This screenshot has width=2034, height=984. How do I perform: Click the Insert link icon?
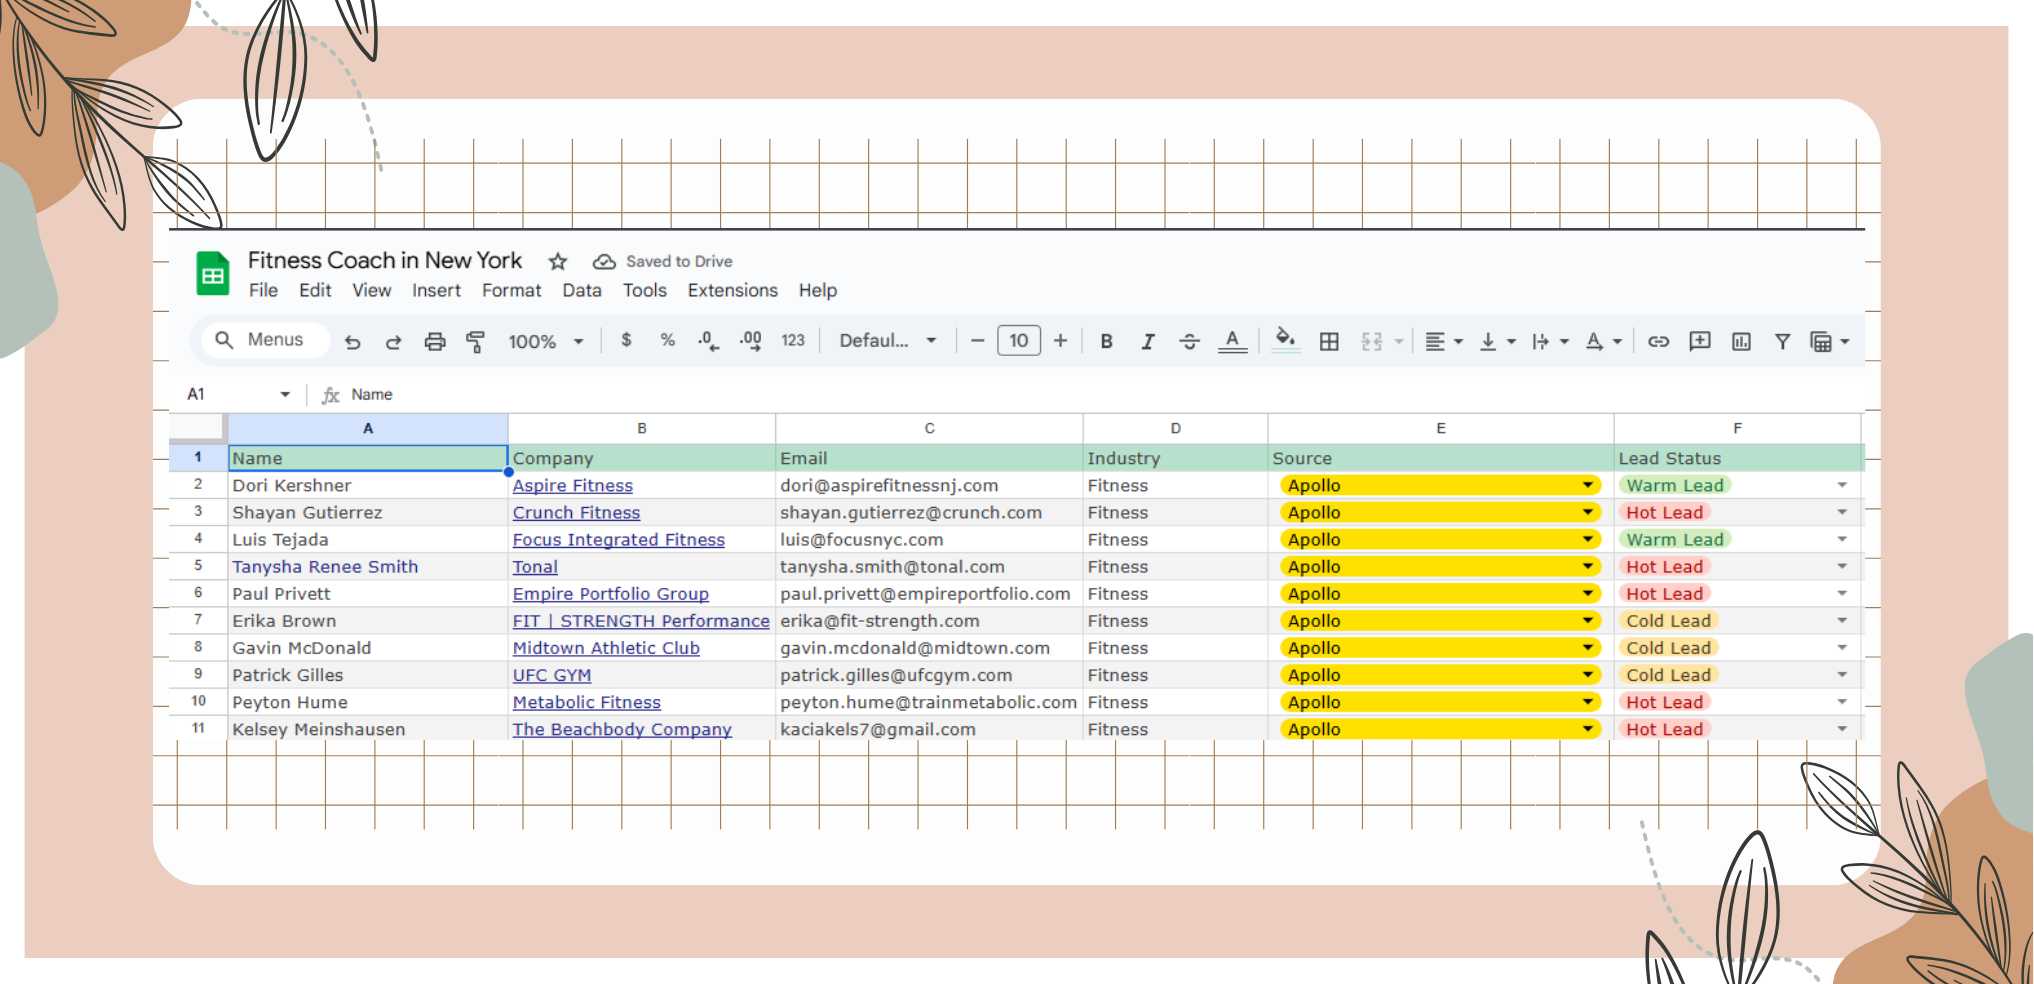click(1659, 342)
